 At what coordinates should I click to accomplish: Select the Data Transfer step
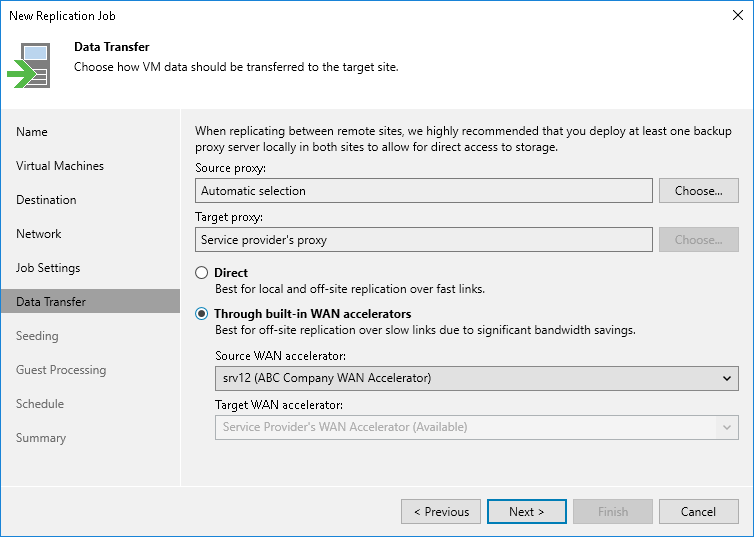click(x=51, y=302)
